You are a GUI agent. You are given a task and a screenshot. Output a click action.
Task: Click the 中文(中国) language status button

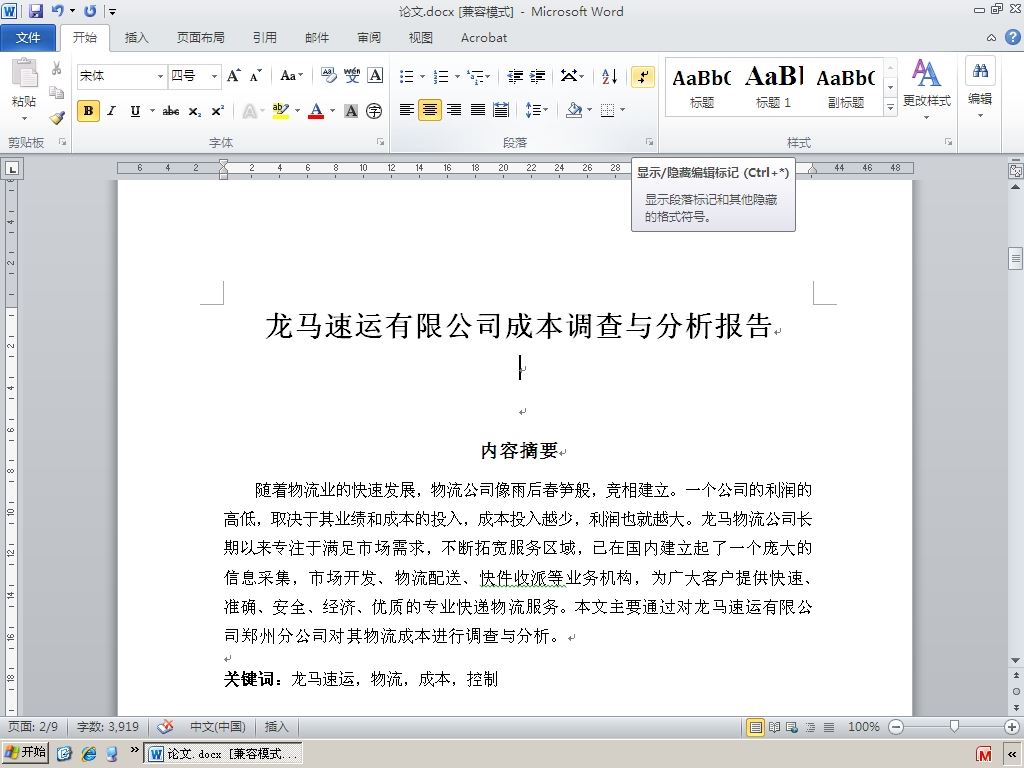217,727
